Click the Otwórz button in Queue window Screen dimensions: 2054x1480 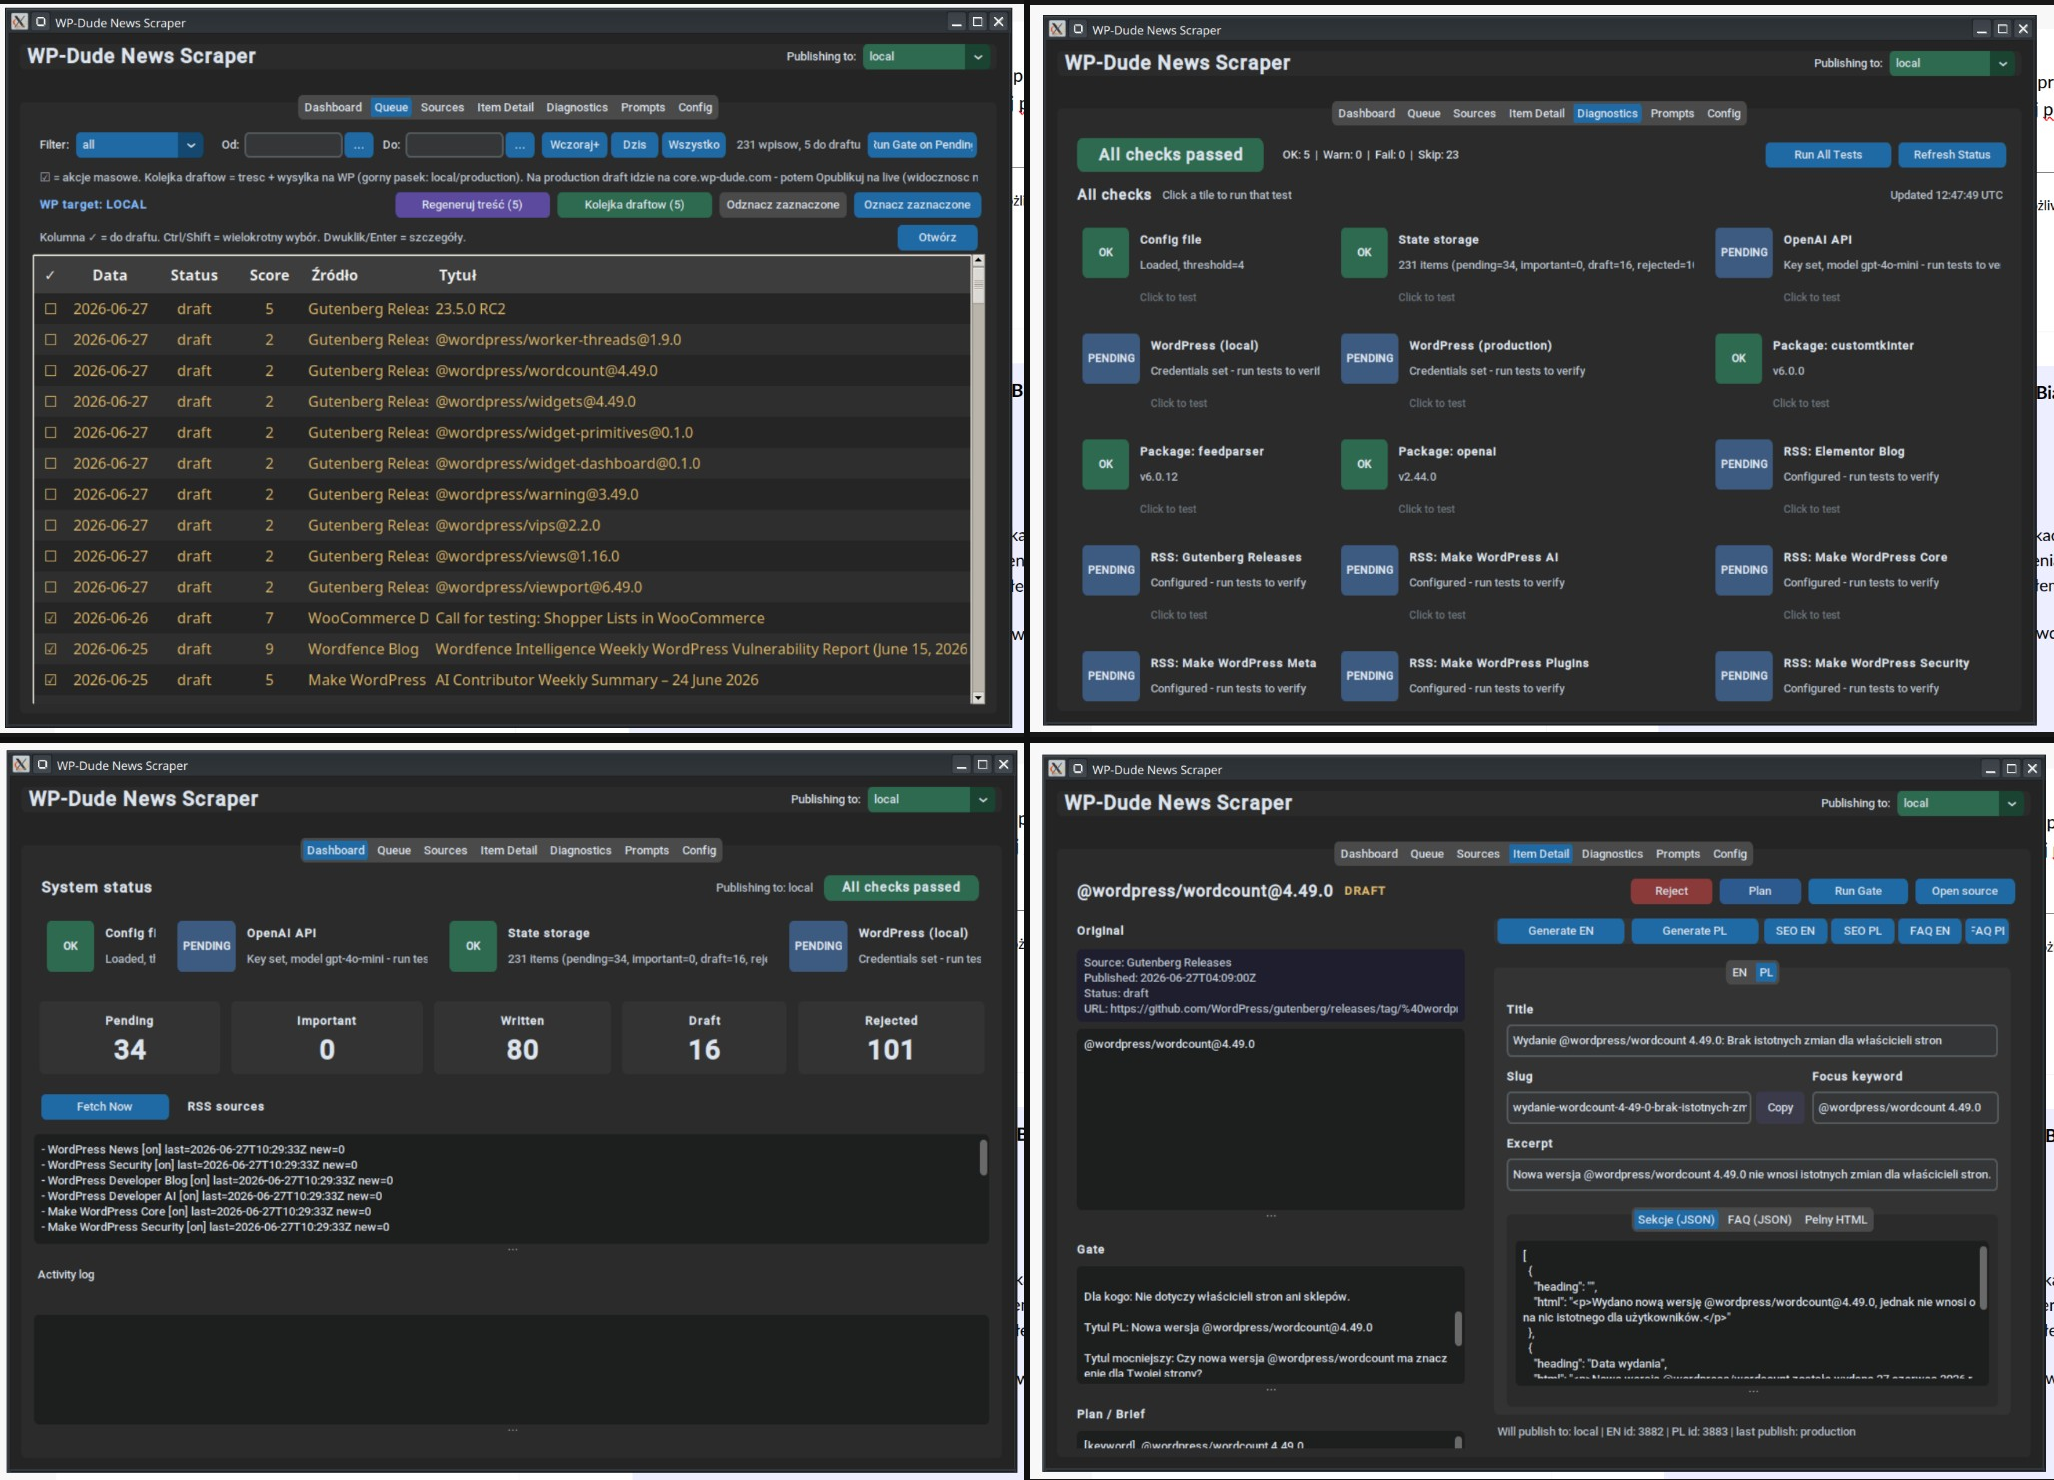point(937,238)
